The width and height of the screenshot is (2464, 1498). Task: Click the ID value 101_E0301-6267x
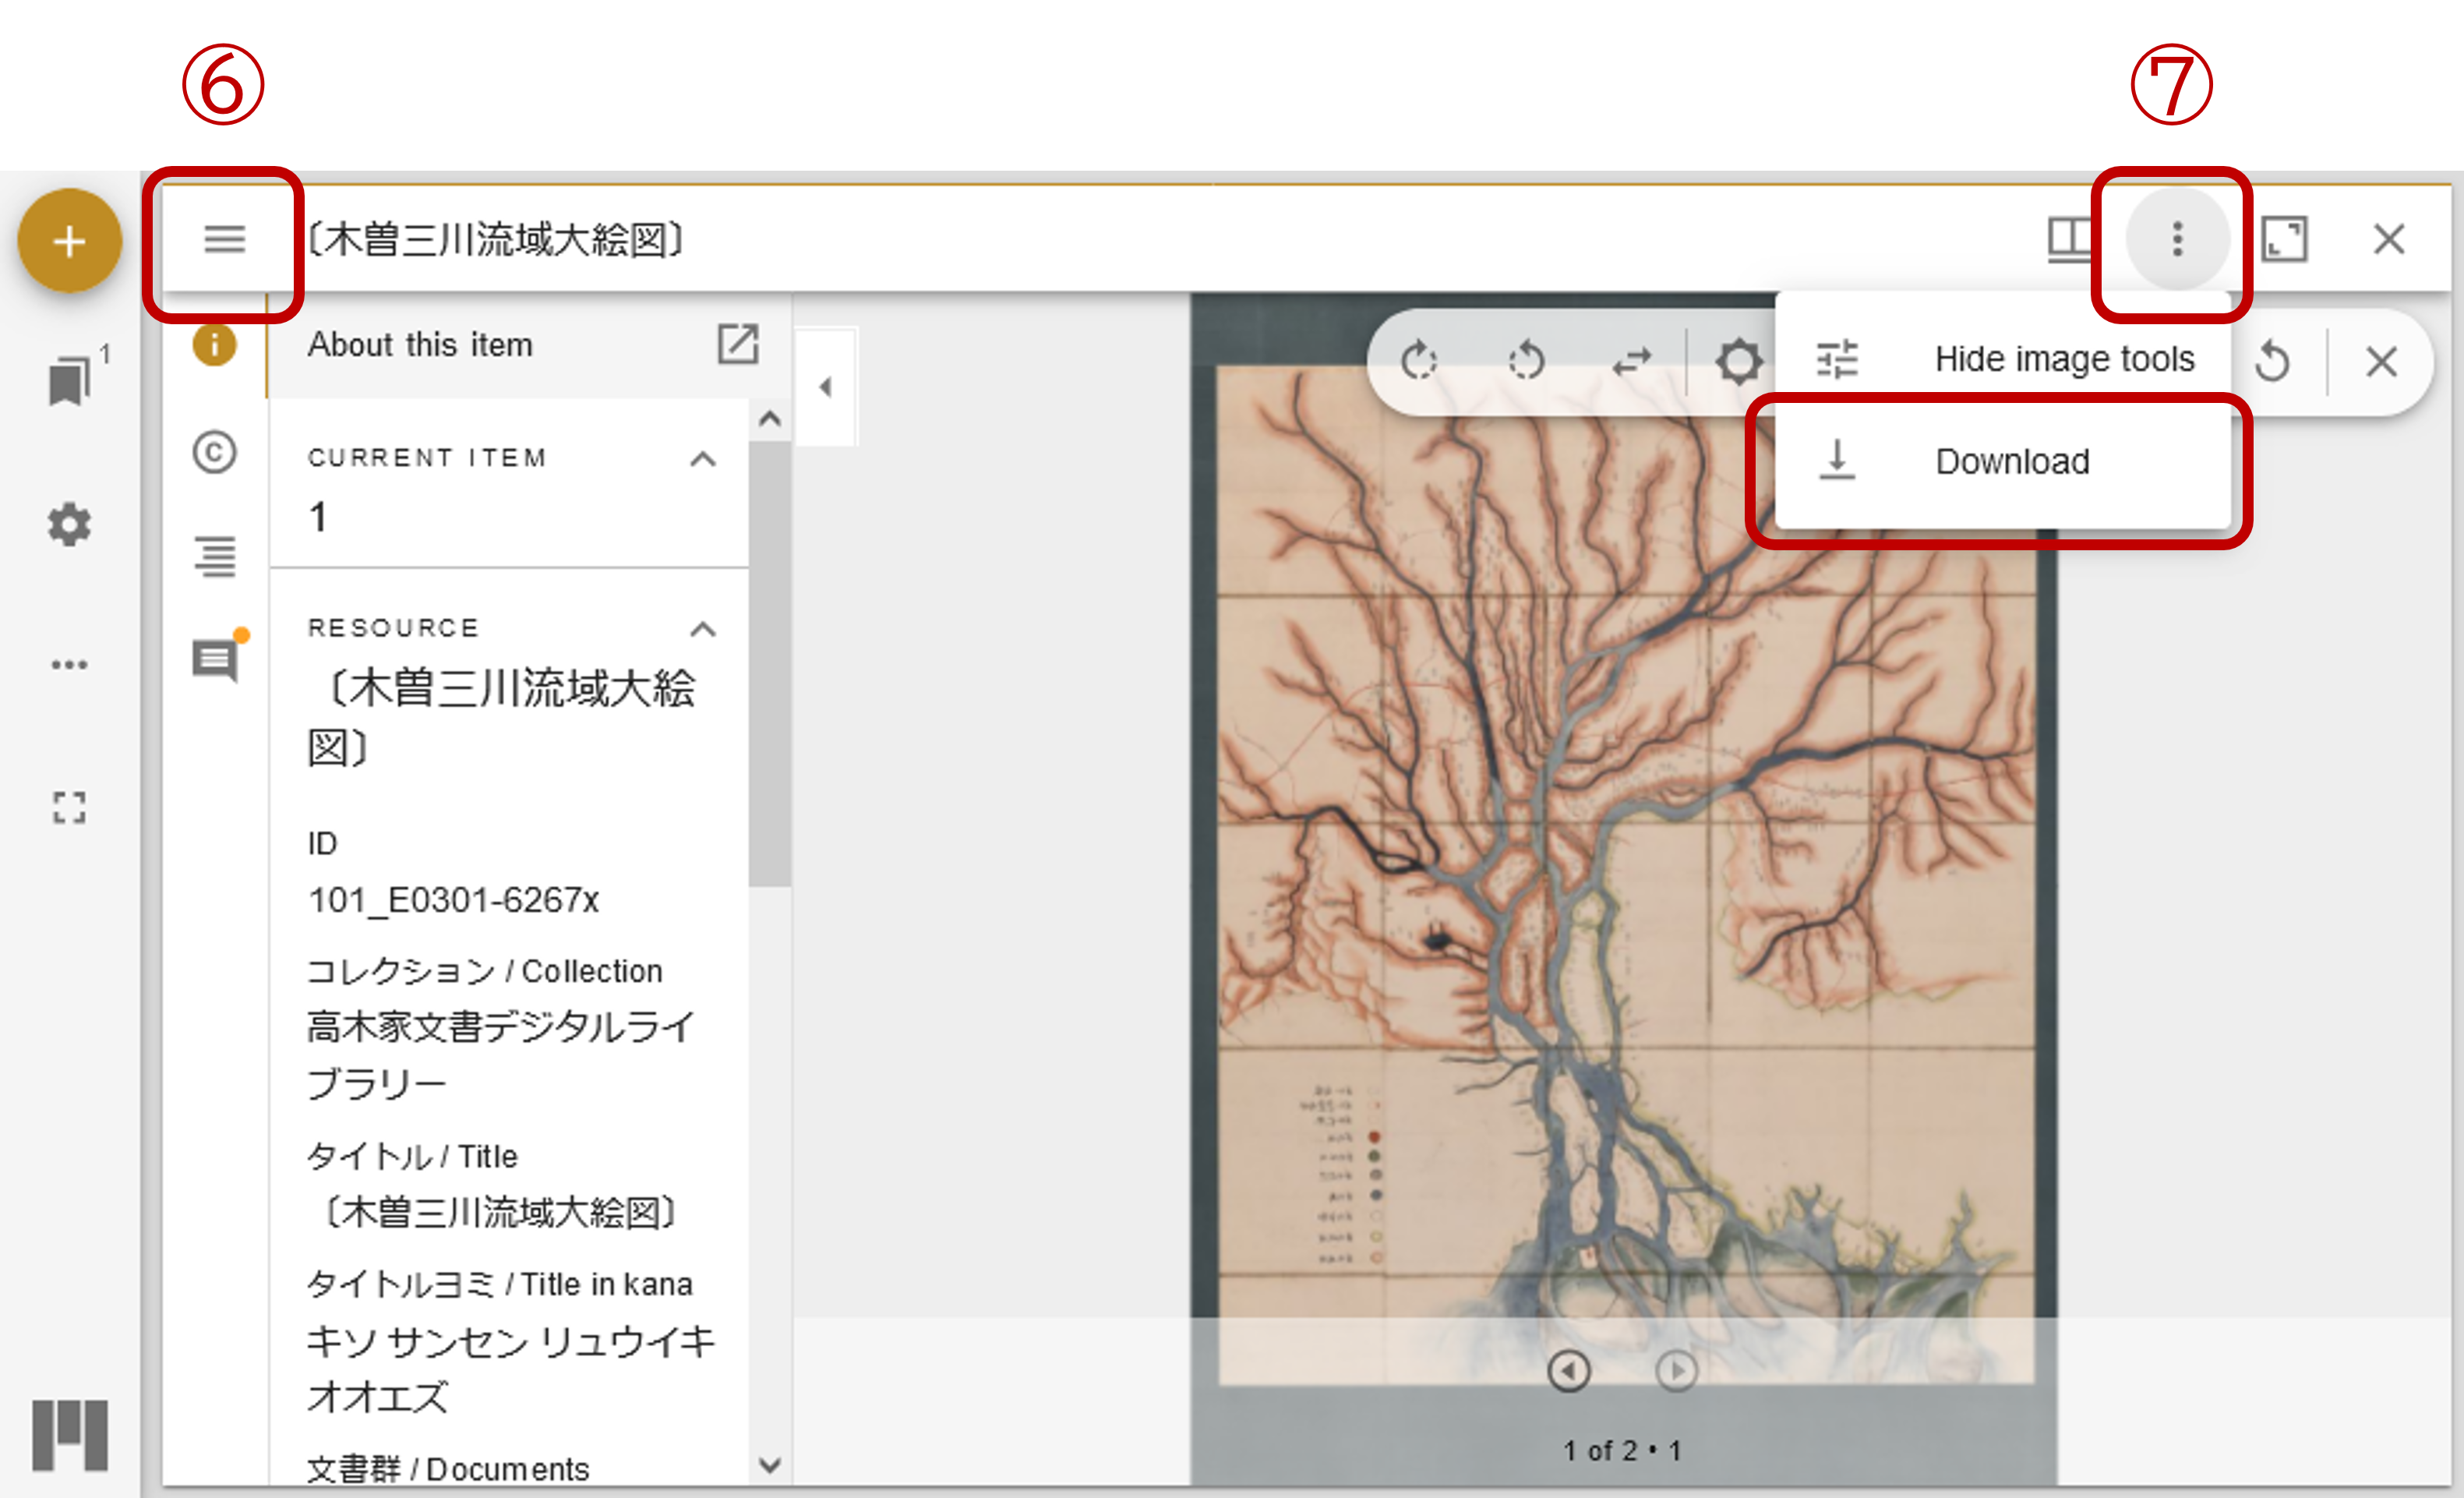[453, 900]
